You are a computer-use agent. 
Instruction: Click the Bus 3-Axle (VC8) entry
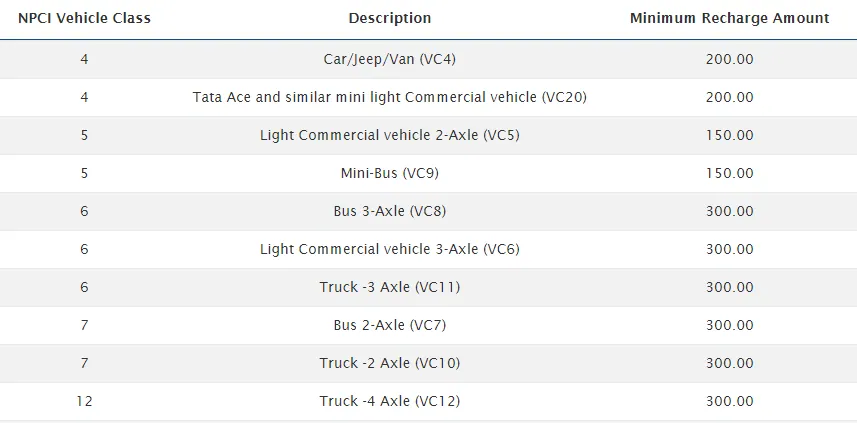(390, 211)
